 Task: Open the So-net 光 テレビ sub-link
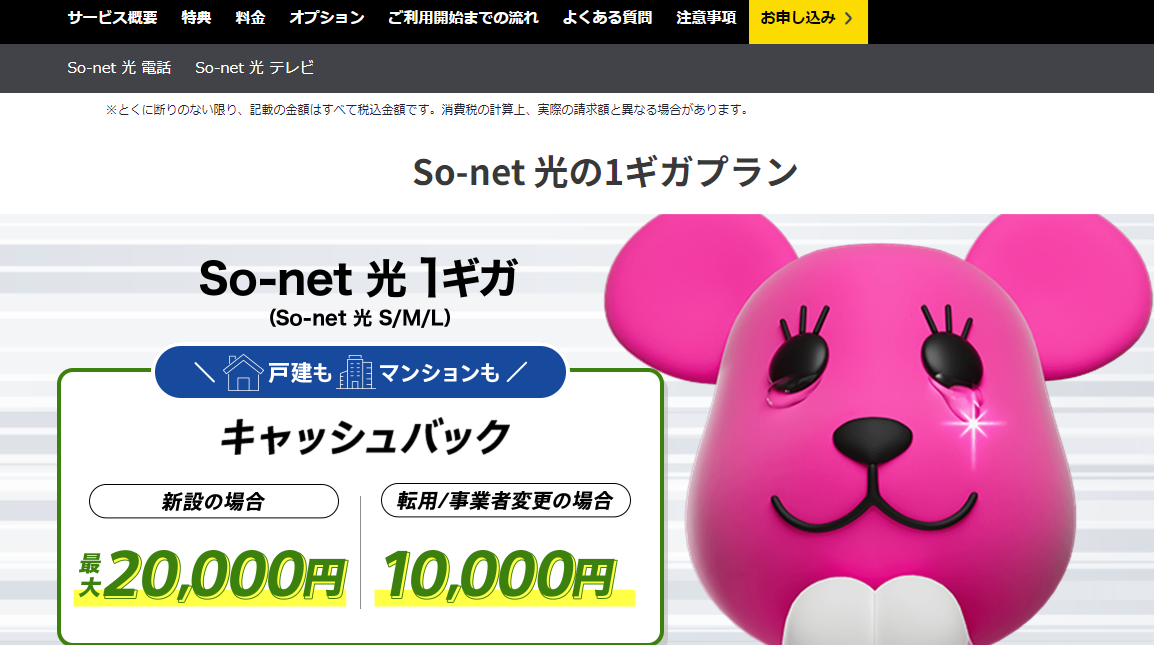click(x=254, y=68)
